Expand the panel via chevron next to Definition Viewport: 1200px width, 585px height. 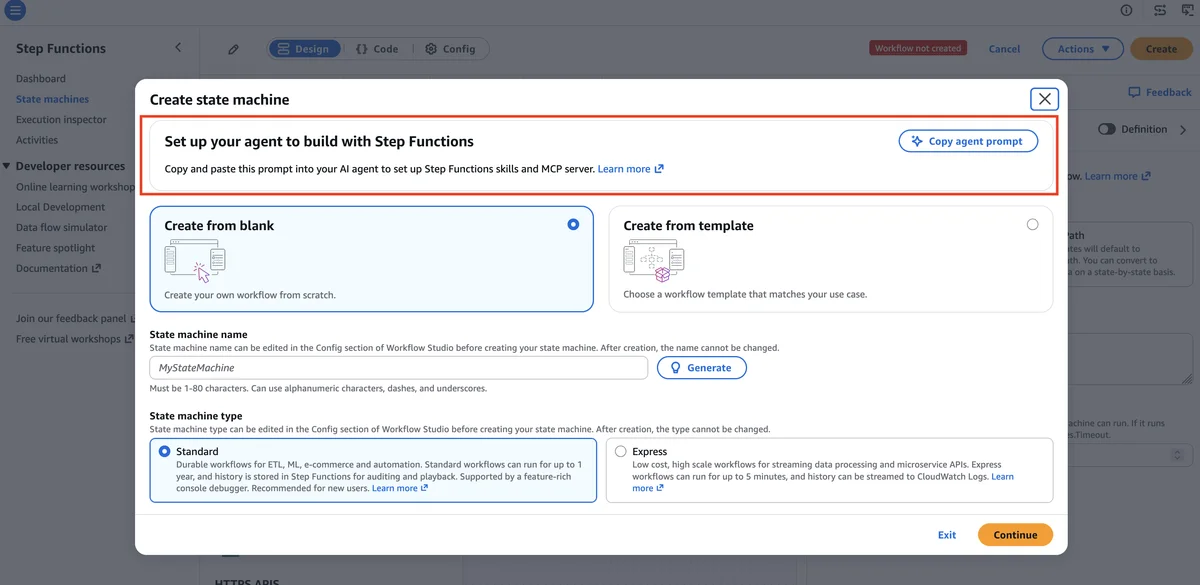[1185, 129]
